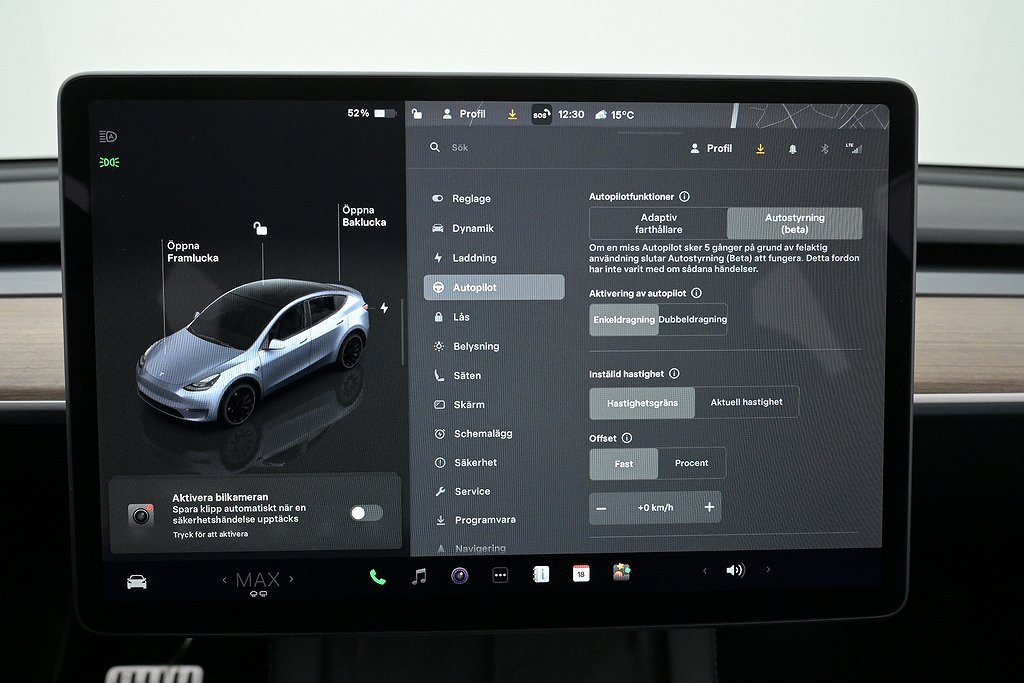Tap right arrow beside MAX temperature
This screenshot has height=683, width=1024.
291,579
